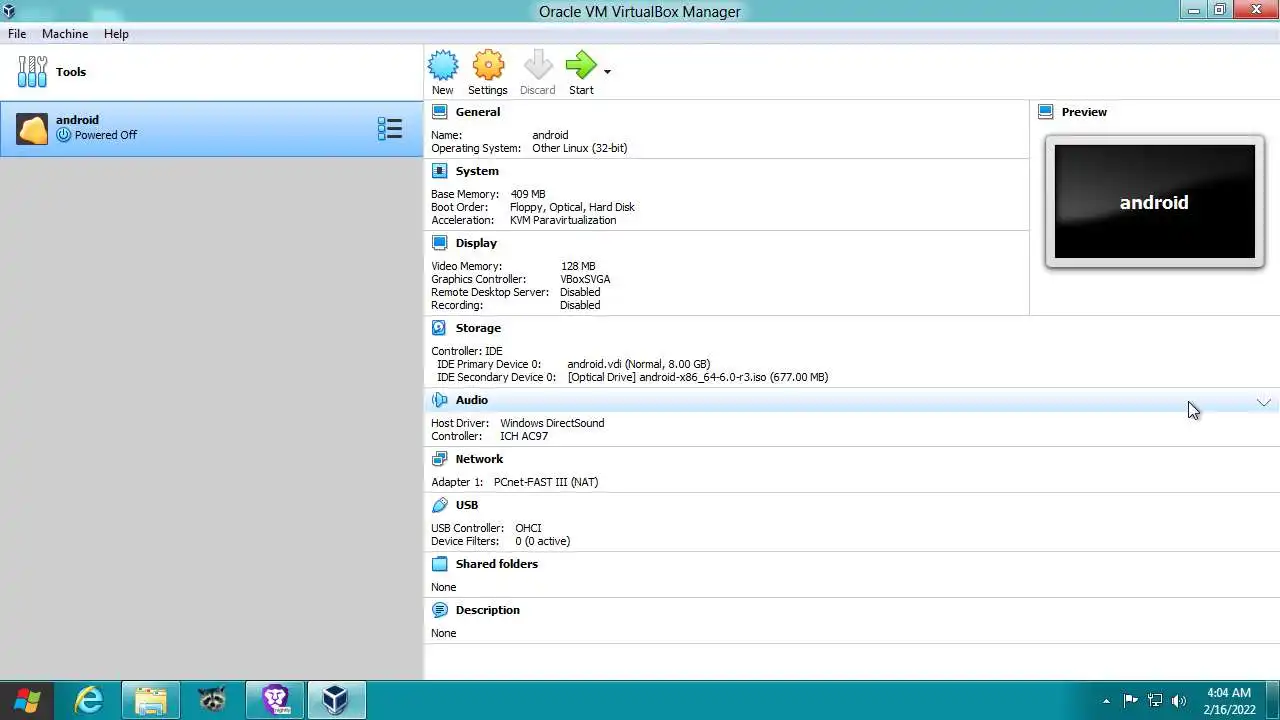Click the '0 (0 active)' device filters value
Viewport: 1280px width, 720px height.
click(x=543, y=541)
